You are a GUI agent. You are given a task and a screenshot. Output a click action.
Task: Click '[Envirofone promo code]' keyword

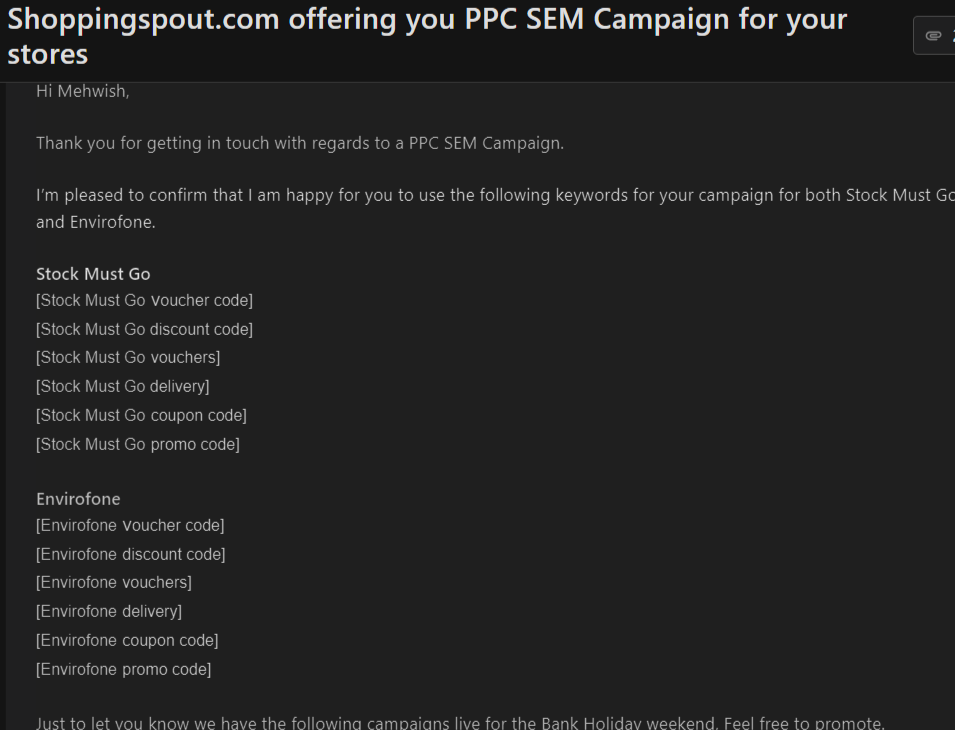pyautogui.click(x=124, y=670)
